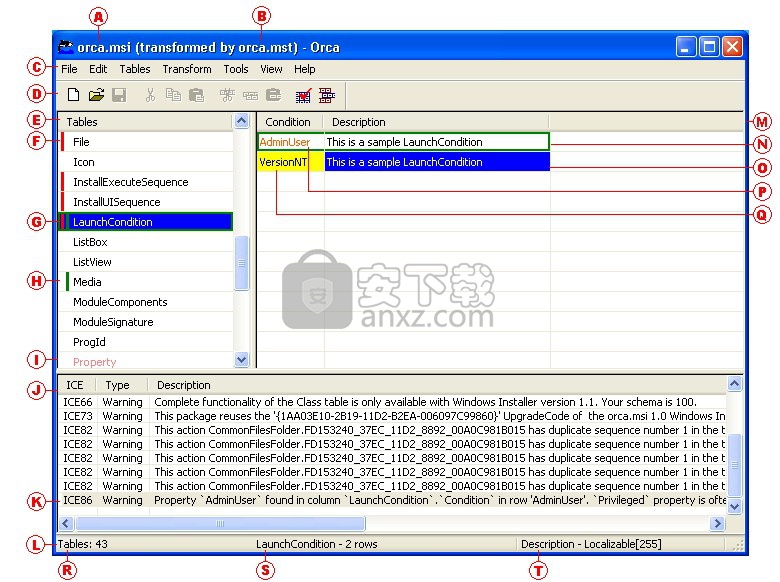Click the horizontal scrollbar thumb in the validation pane
This screenshot has width=780, height=582.
point(220,523)
